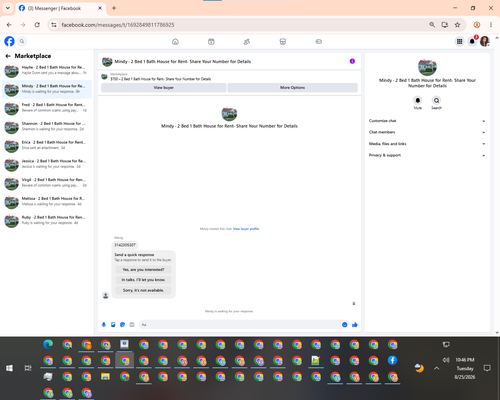Open Melissa conversation in list
This screenshot has width=500, height=400.
click(x=47, y=201)
